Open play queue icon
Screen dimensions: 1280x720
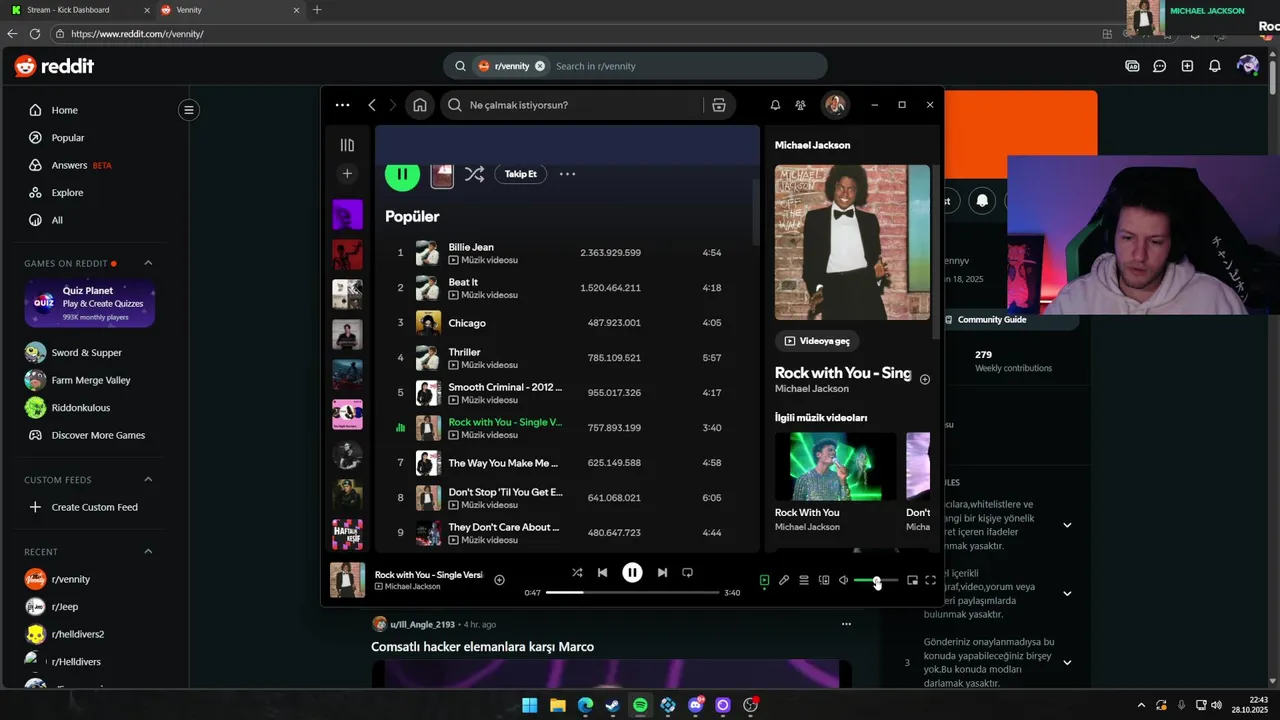click(x=804, y=580)
